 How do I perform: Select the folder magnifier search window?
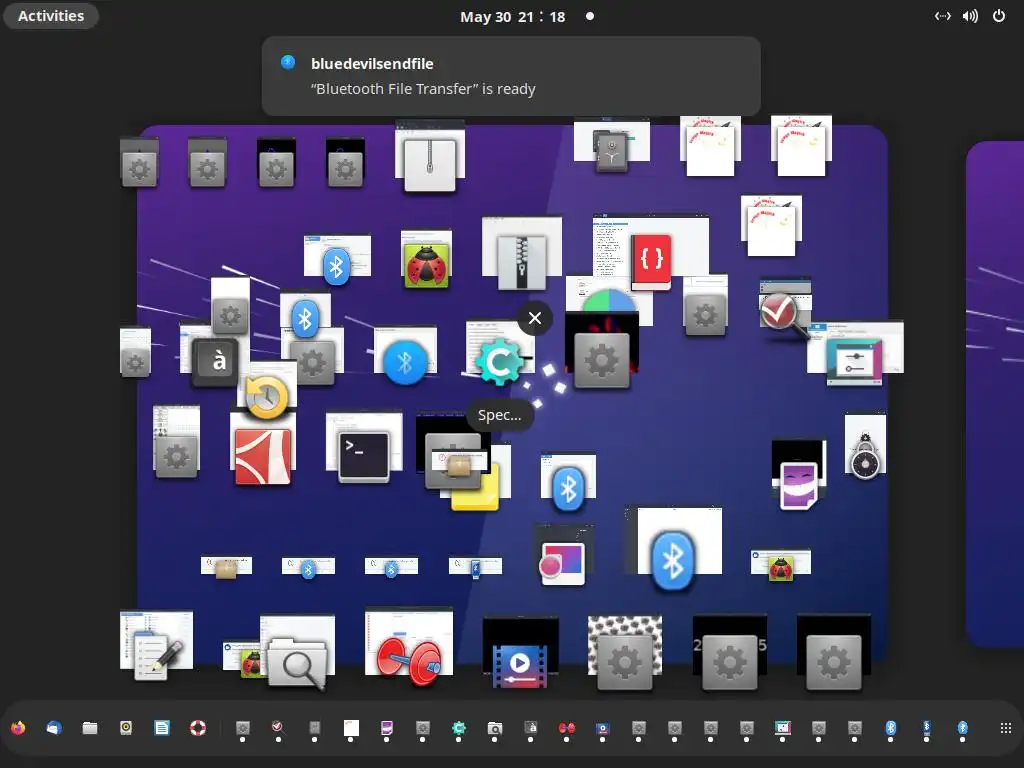coord(297,652)
